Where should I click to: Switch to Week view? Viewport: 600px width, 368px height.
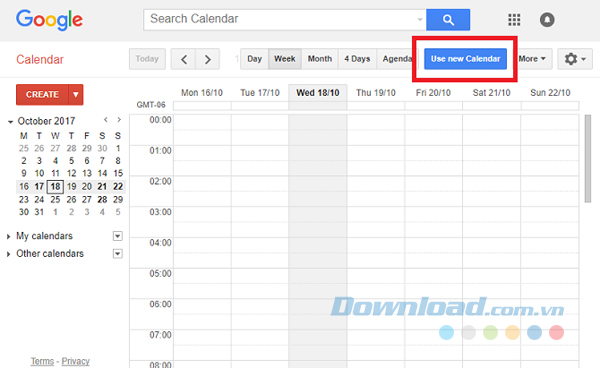(285, 59)
